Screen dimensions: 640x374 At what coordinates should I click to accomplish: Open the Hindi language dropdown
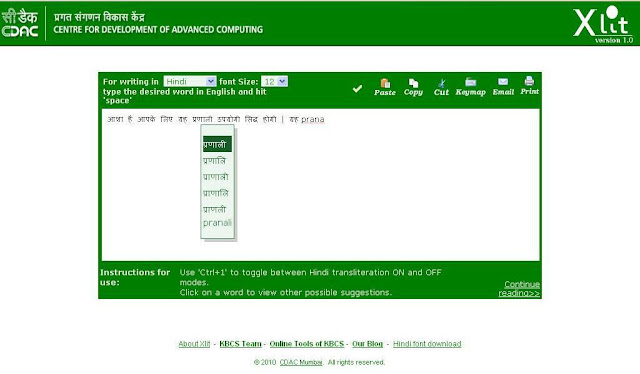click(x=189, y=81)
